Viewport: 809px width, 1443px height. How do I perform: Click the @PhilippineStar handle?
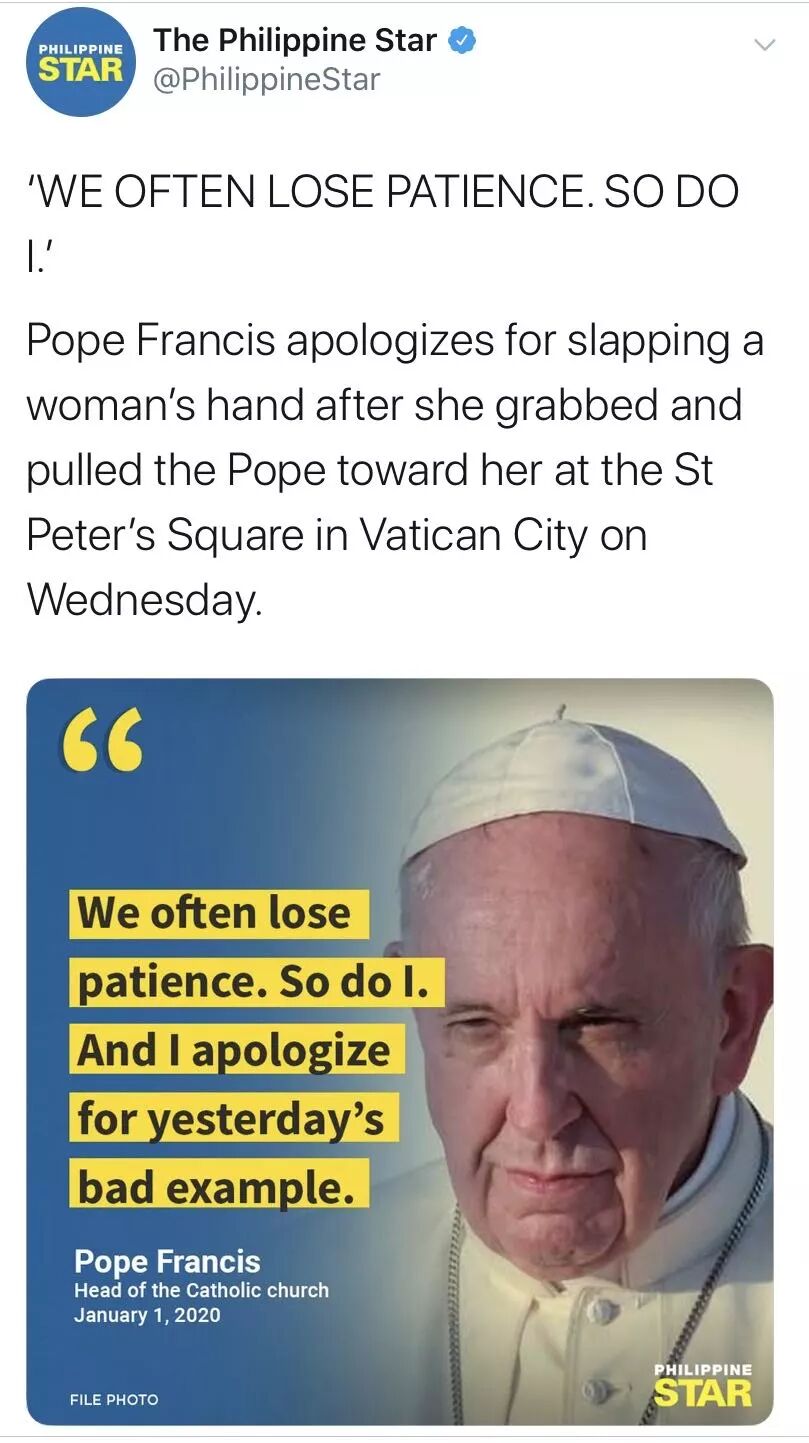pos(266,80)
